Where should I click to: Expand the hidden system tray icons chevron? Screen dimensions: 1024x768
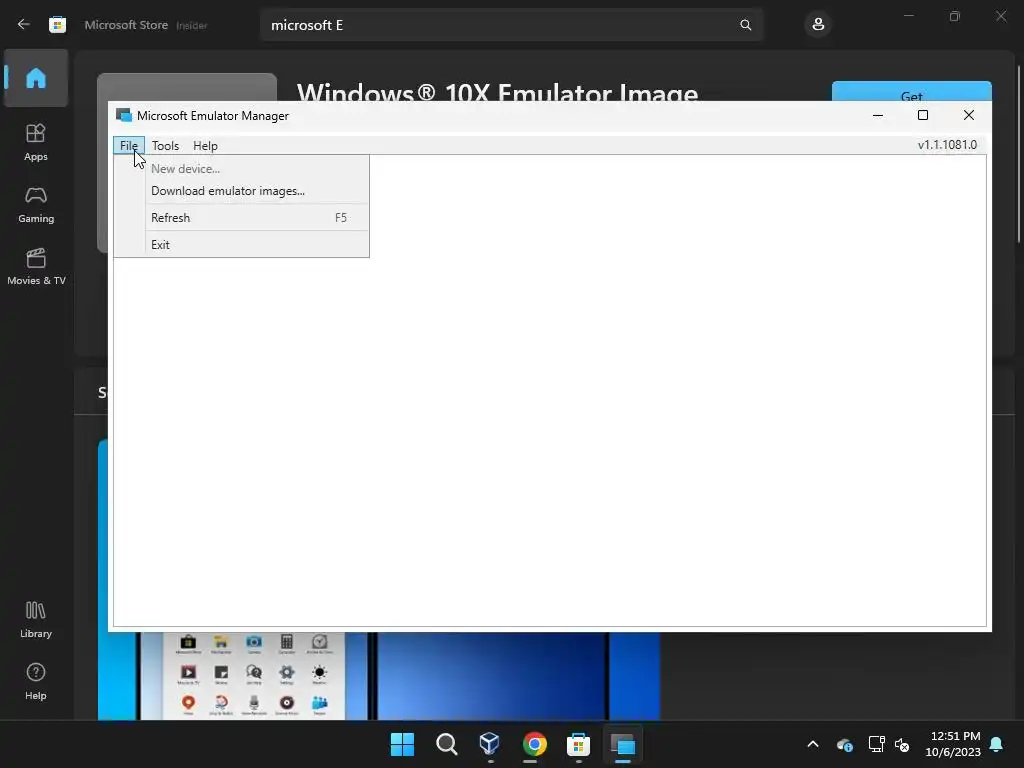[813, 744]
